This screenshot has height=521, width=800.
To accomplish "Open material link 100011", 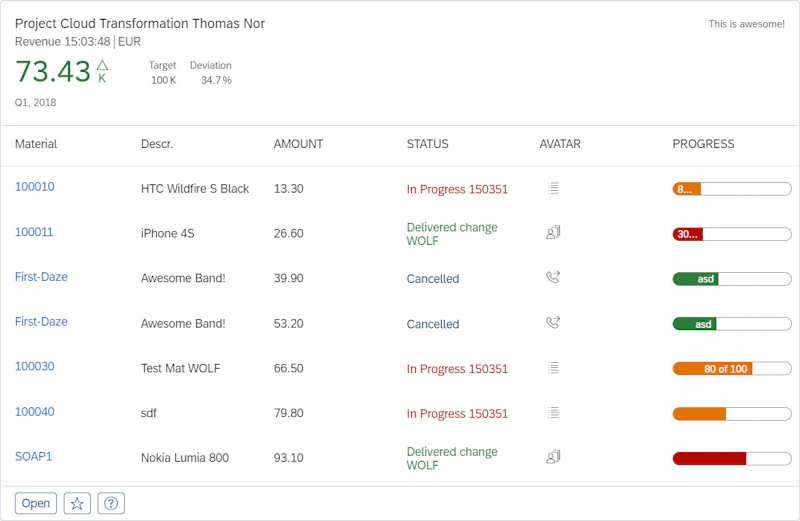I will tap(34, 232).
